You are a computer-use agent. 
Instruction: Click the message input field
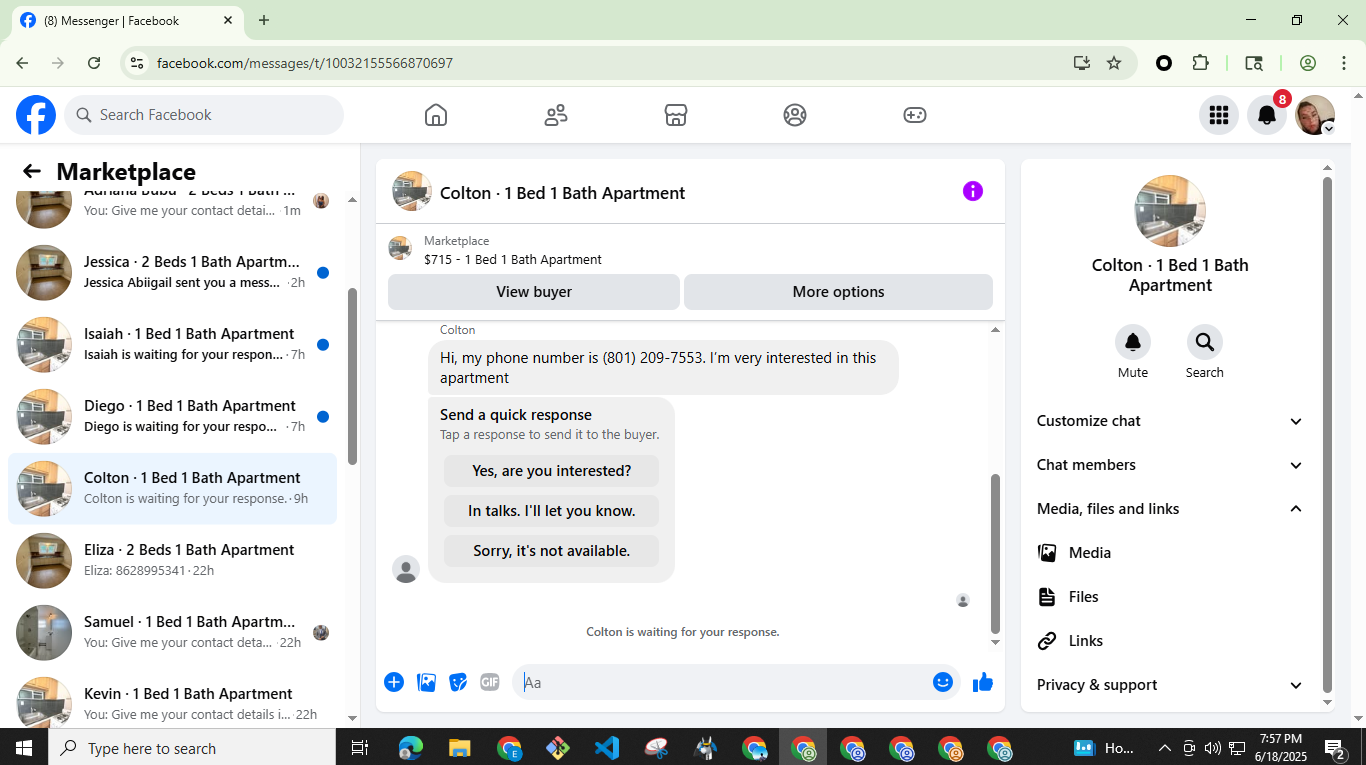point(722,682)
